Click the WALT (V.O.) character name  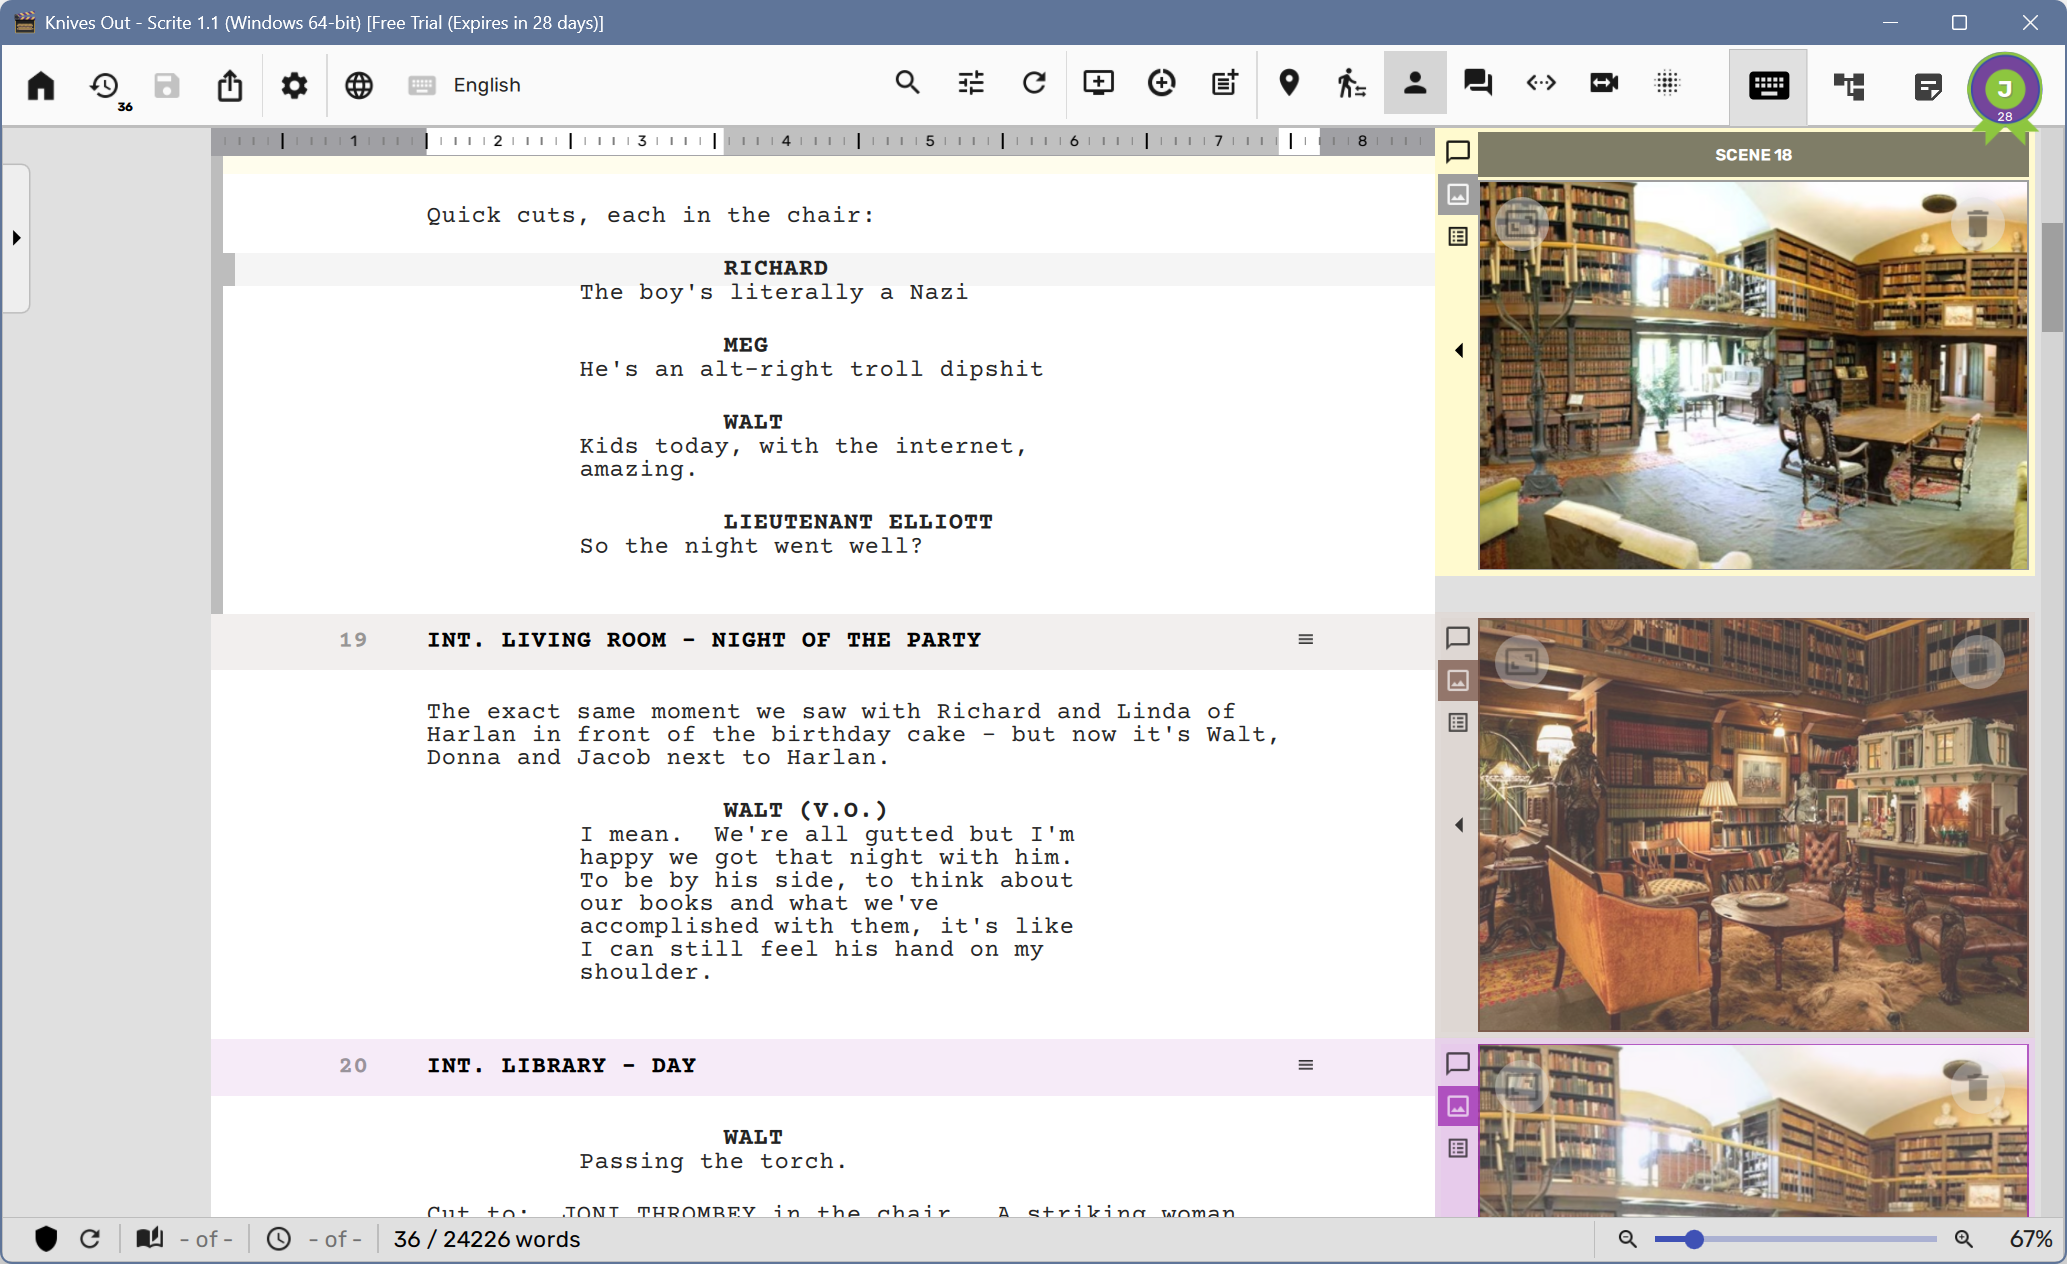tap(805, 810)
